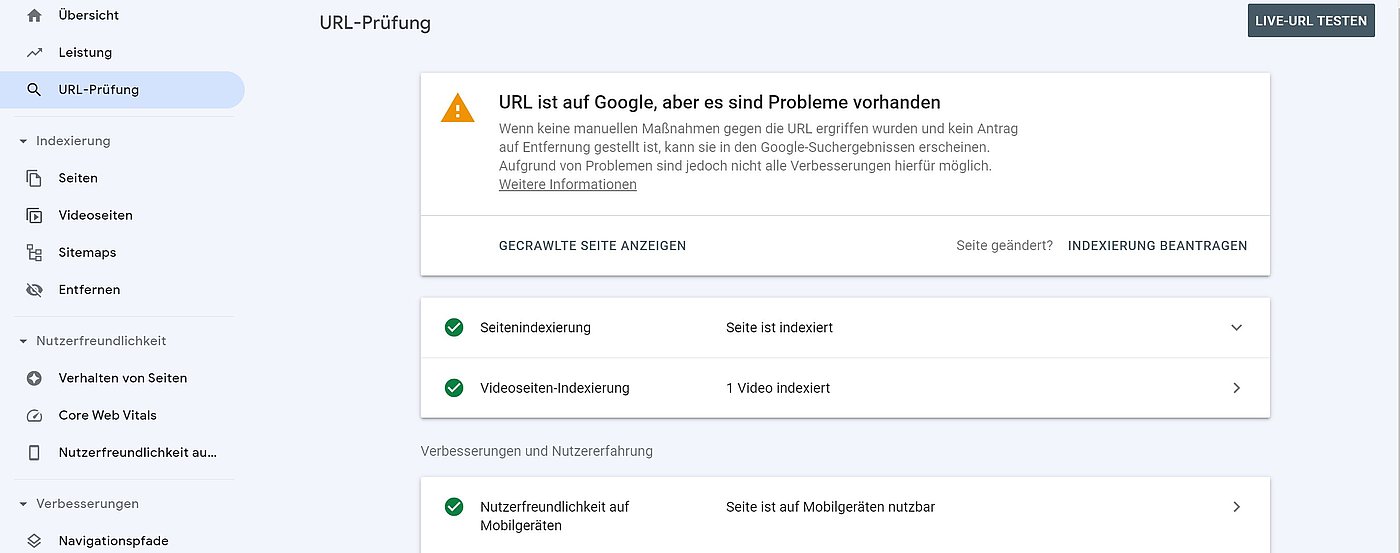This screenshot has width=1400, height=553.
Task: Expand the Seitenindexierung row chevron
Action: coord(1236,328)
